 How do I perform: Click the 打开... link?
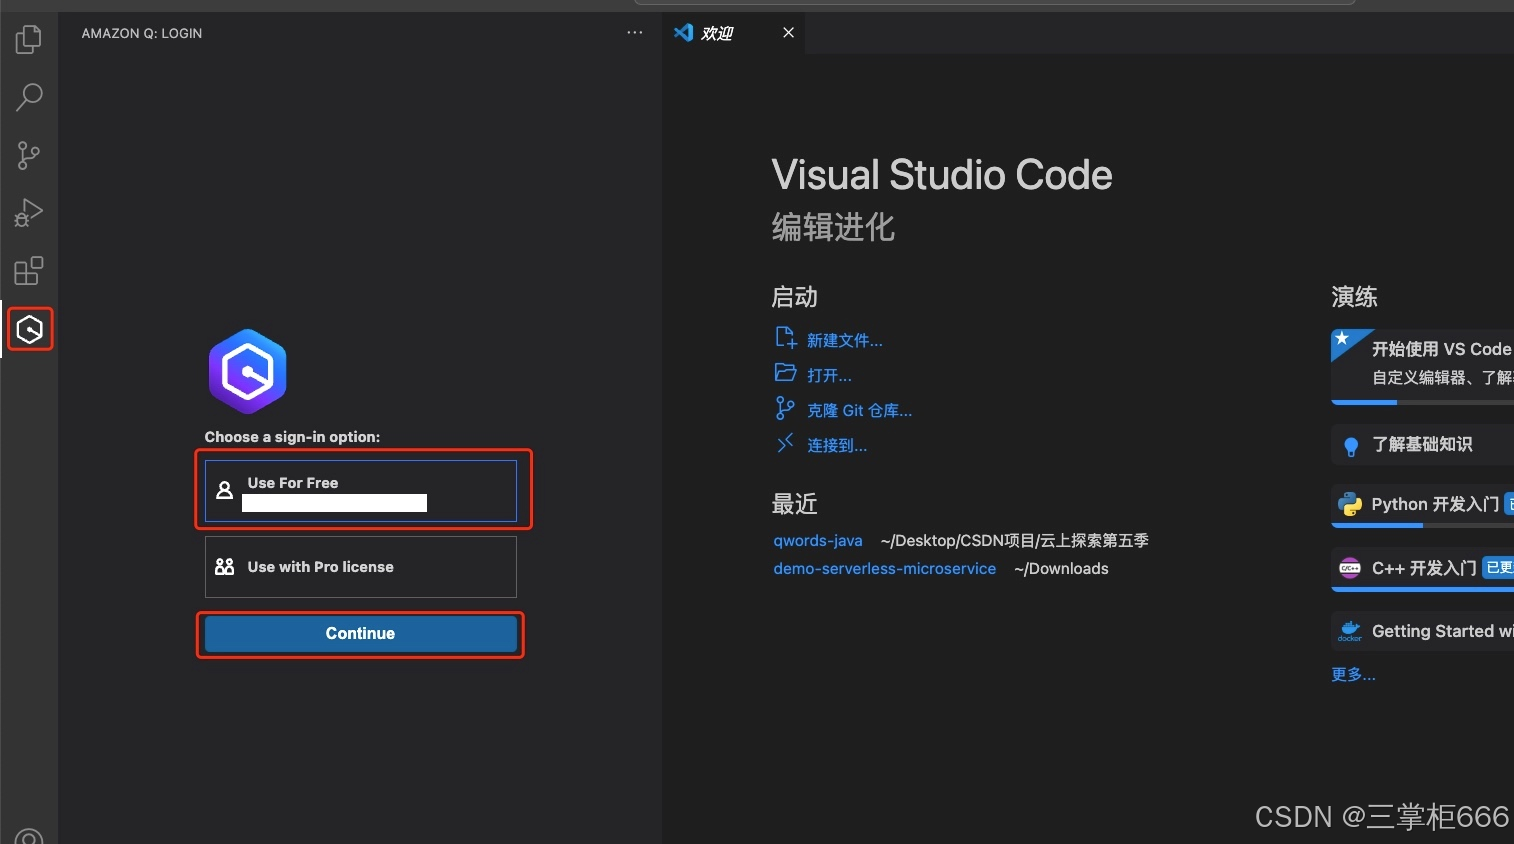click(830, 376)
